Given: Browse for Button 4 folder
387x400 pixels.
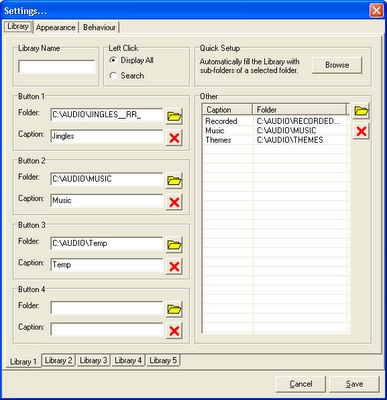Looking at the screenshot, I should pyautogui.click(x=174, y=309).
